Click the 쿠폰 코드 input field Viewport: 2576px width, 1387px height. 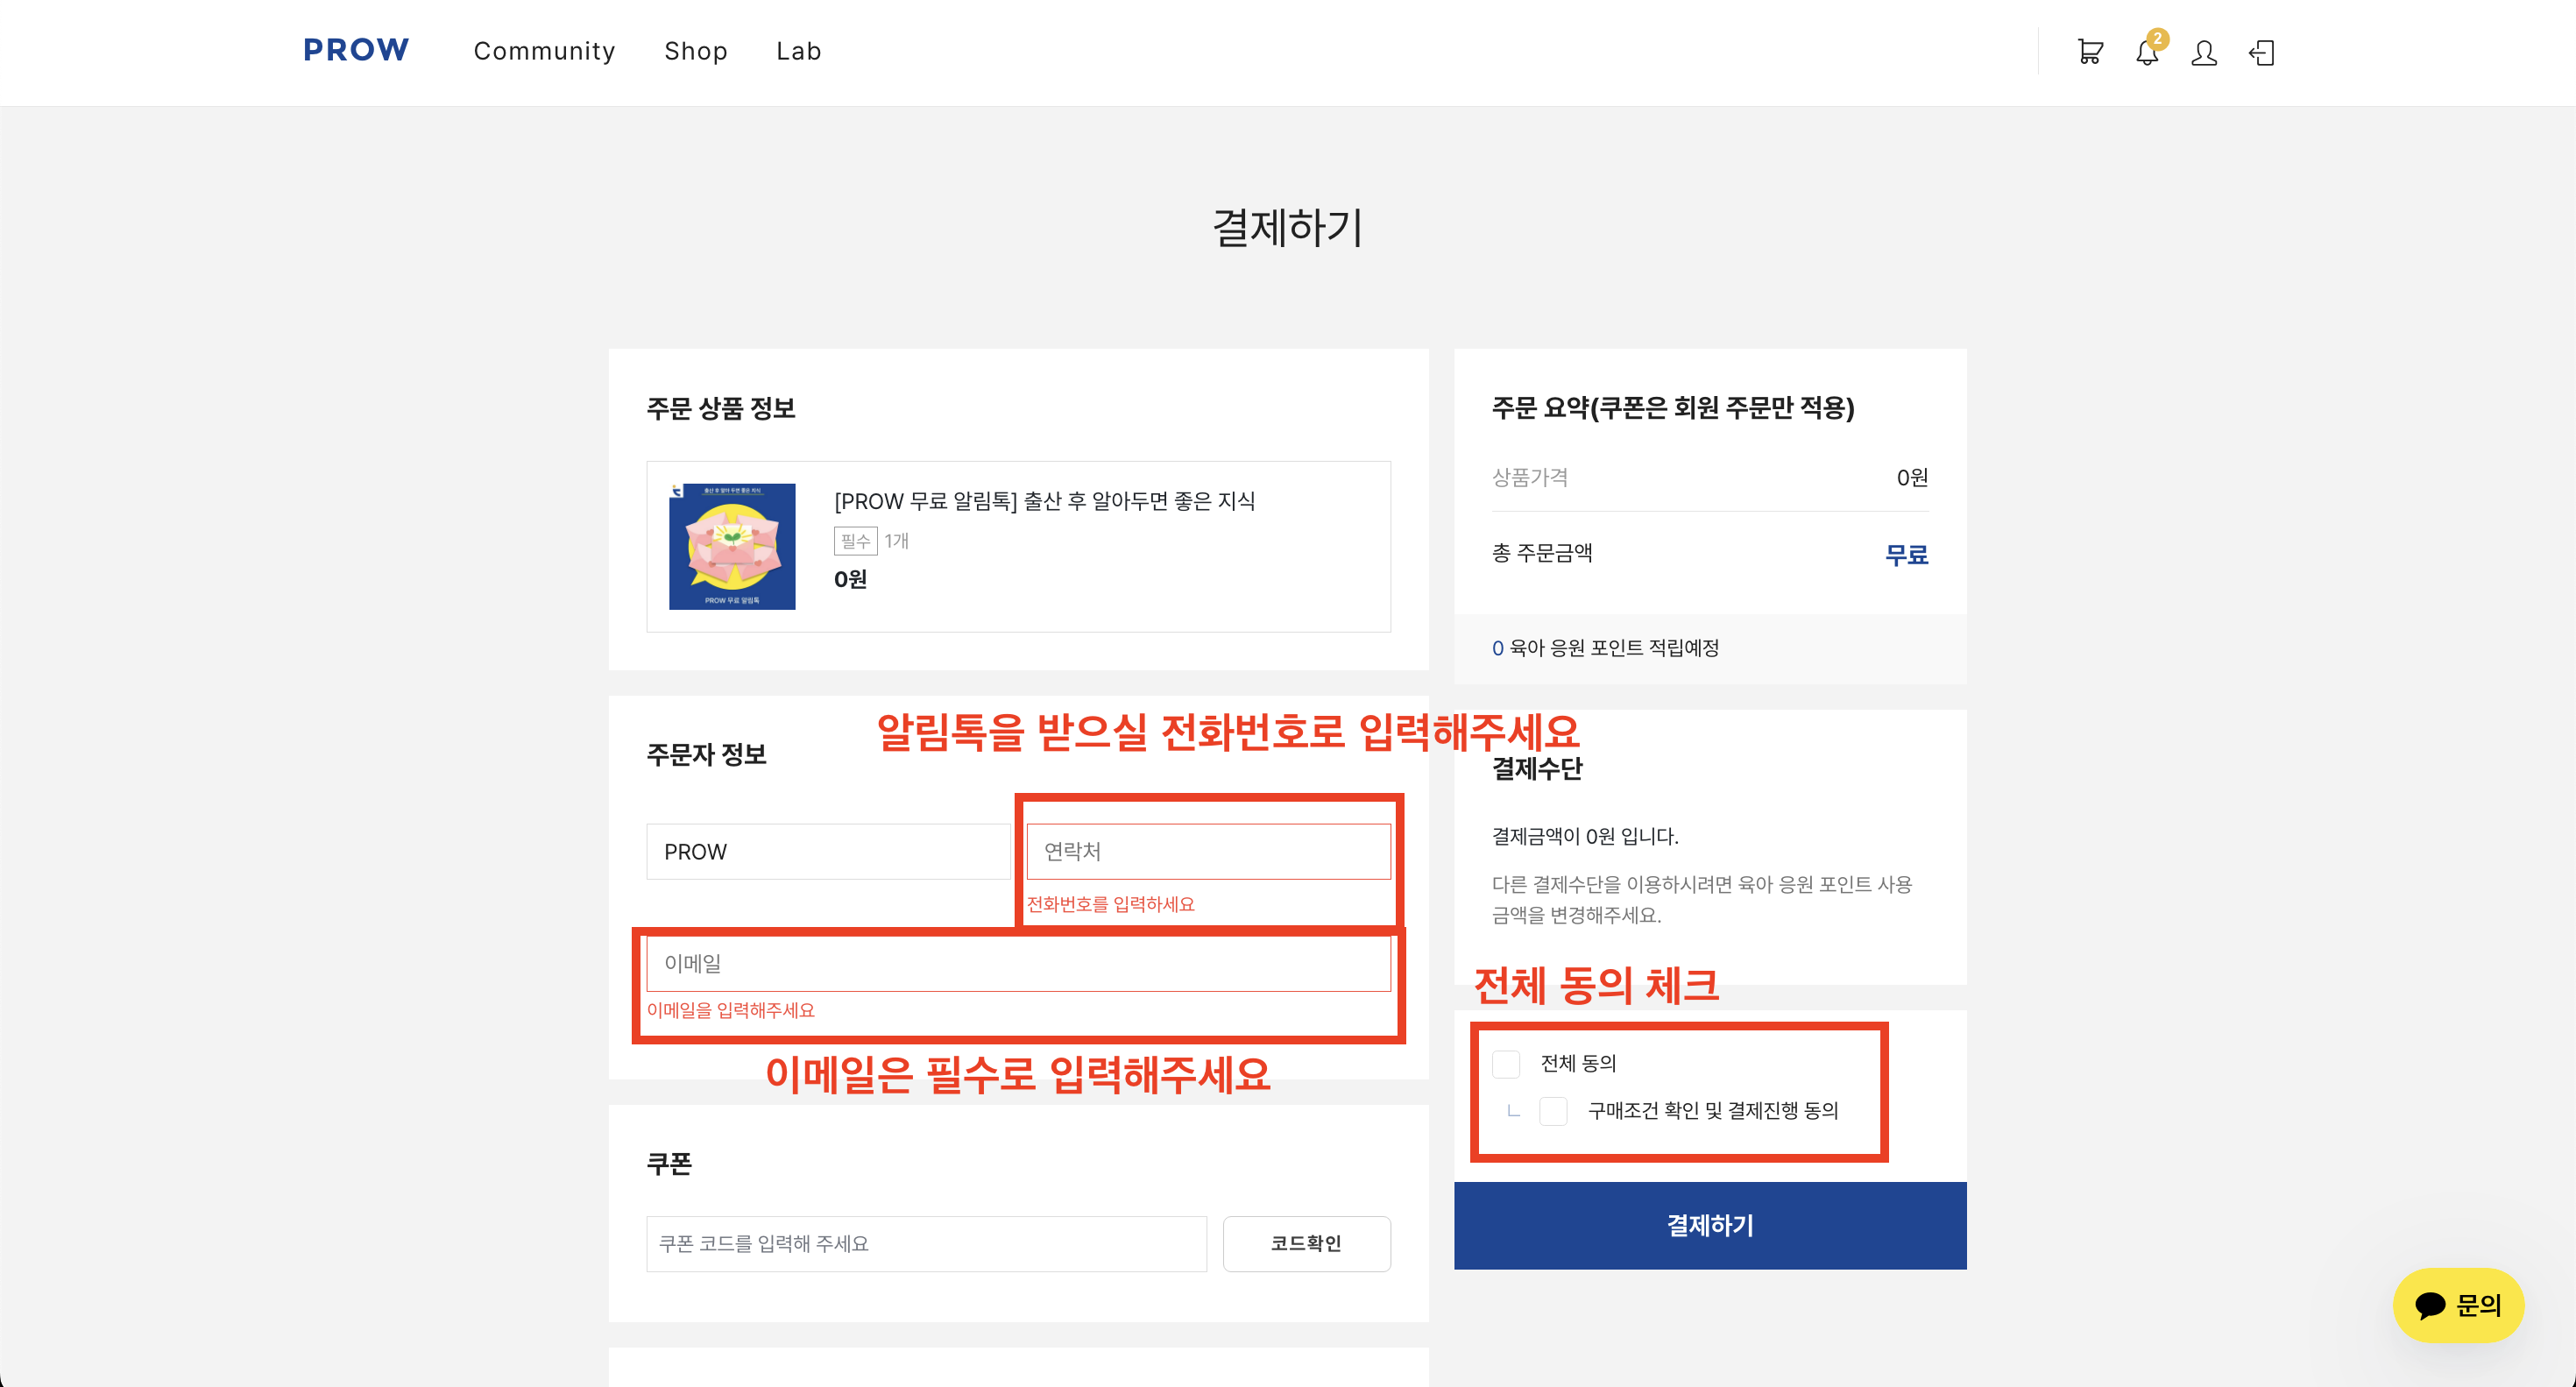[x=926, y=1243]
